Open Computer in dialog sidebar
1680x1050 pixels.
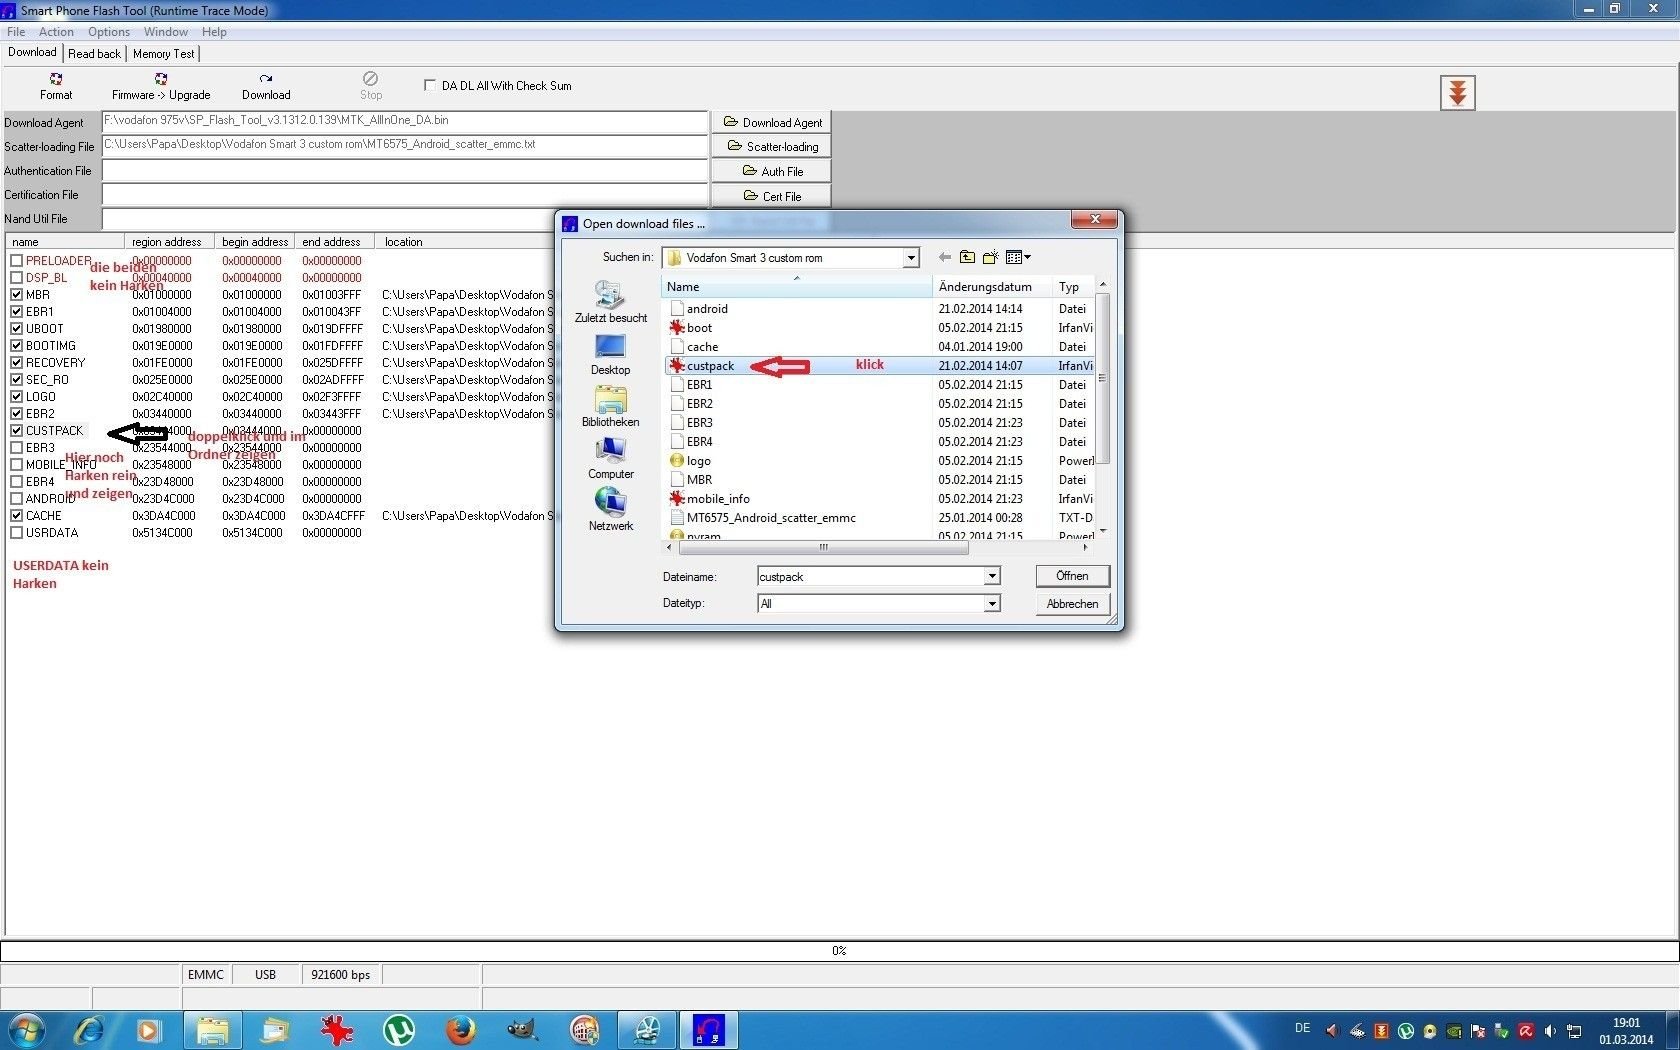click(x=610, y=458)
